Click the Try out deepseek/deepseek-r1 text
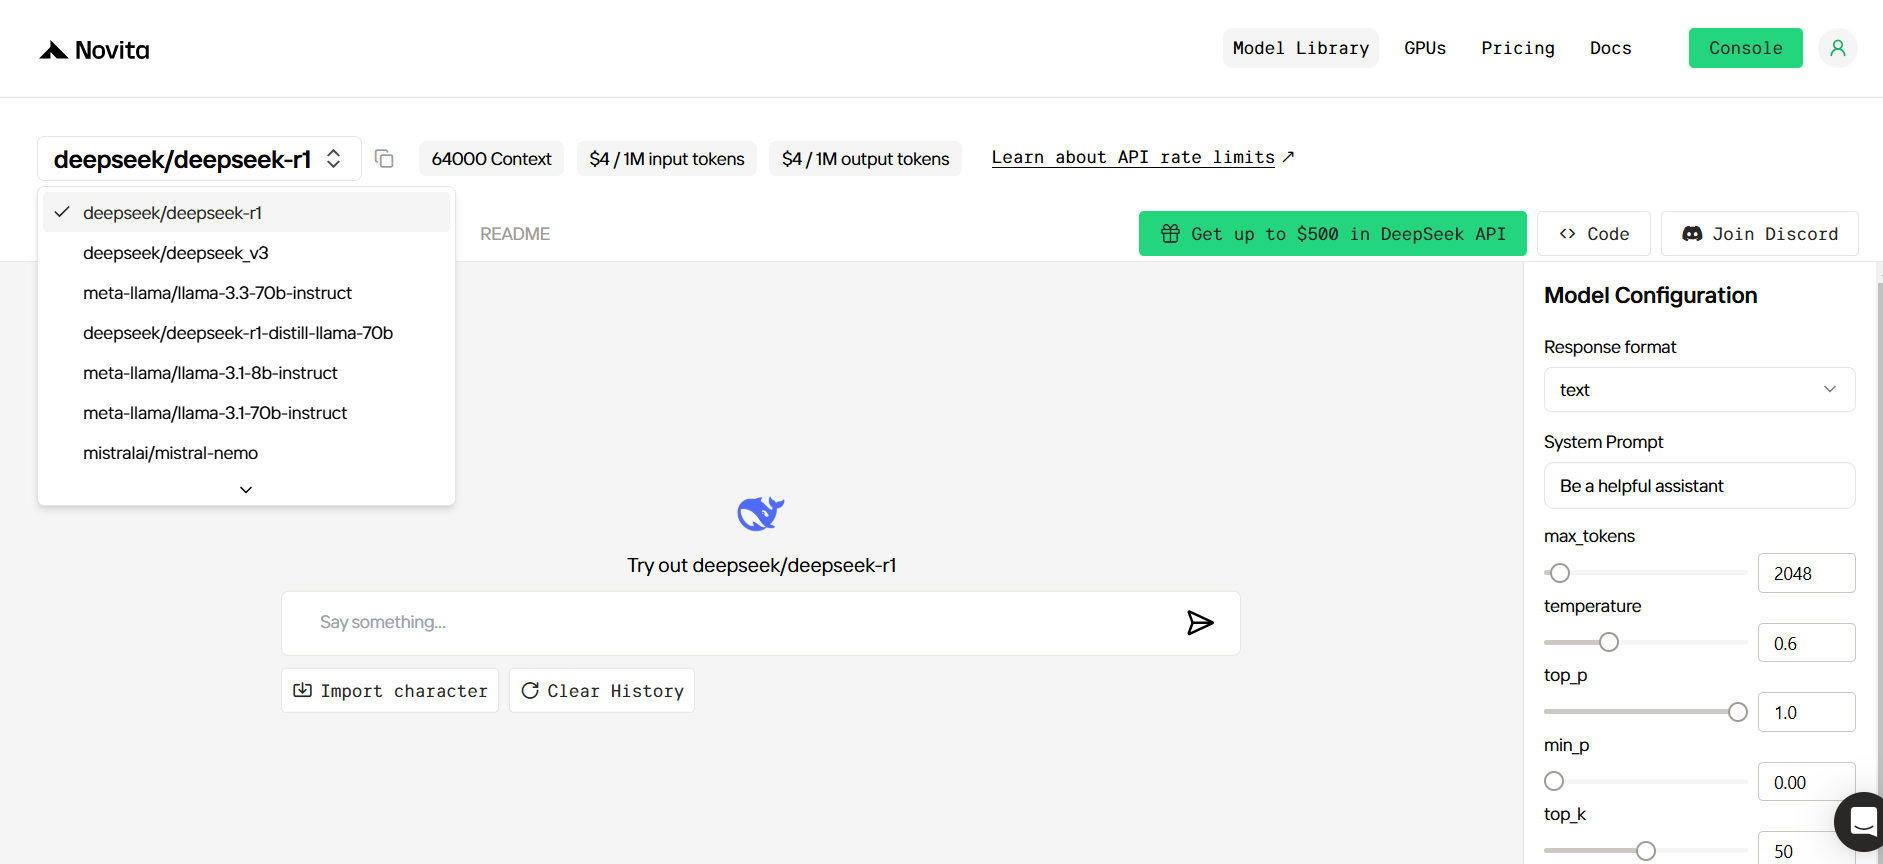 click(x=761, y=565)
